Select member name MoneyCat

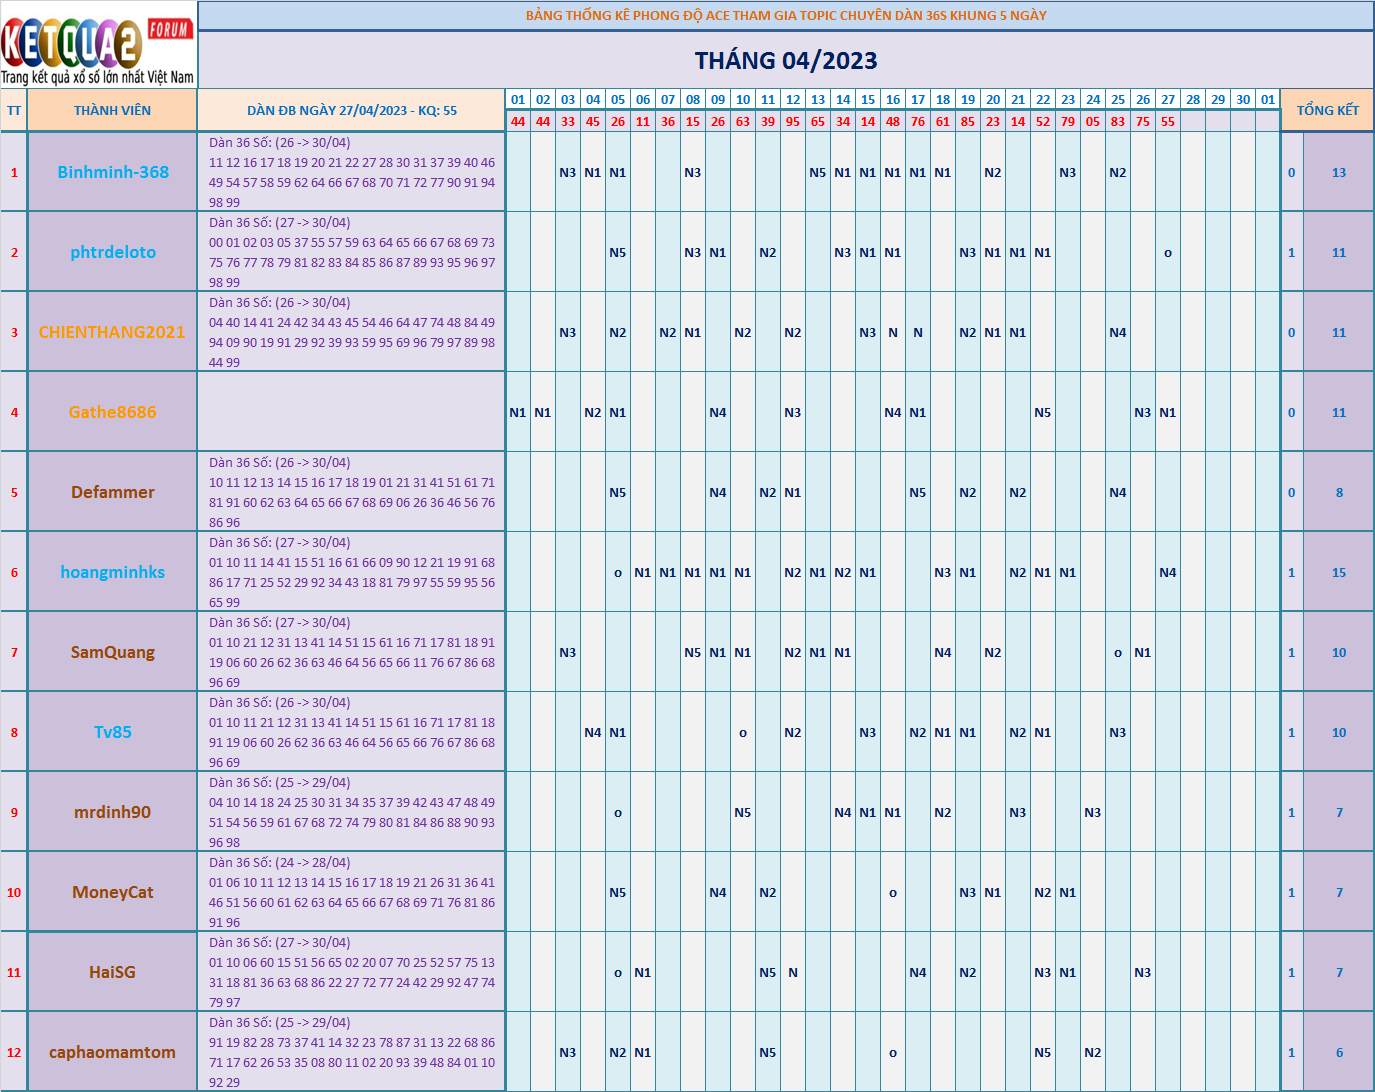(x=113, y=892)
